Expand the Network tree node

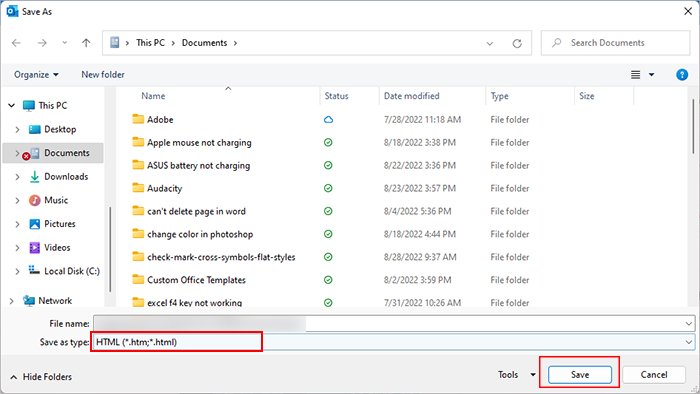(12, 301)
